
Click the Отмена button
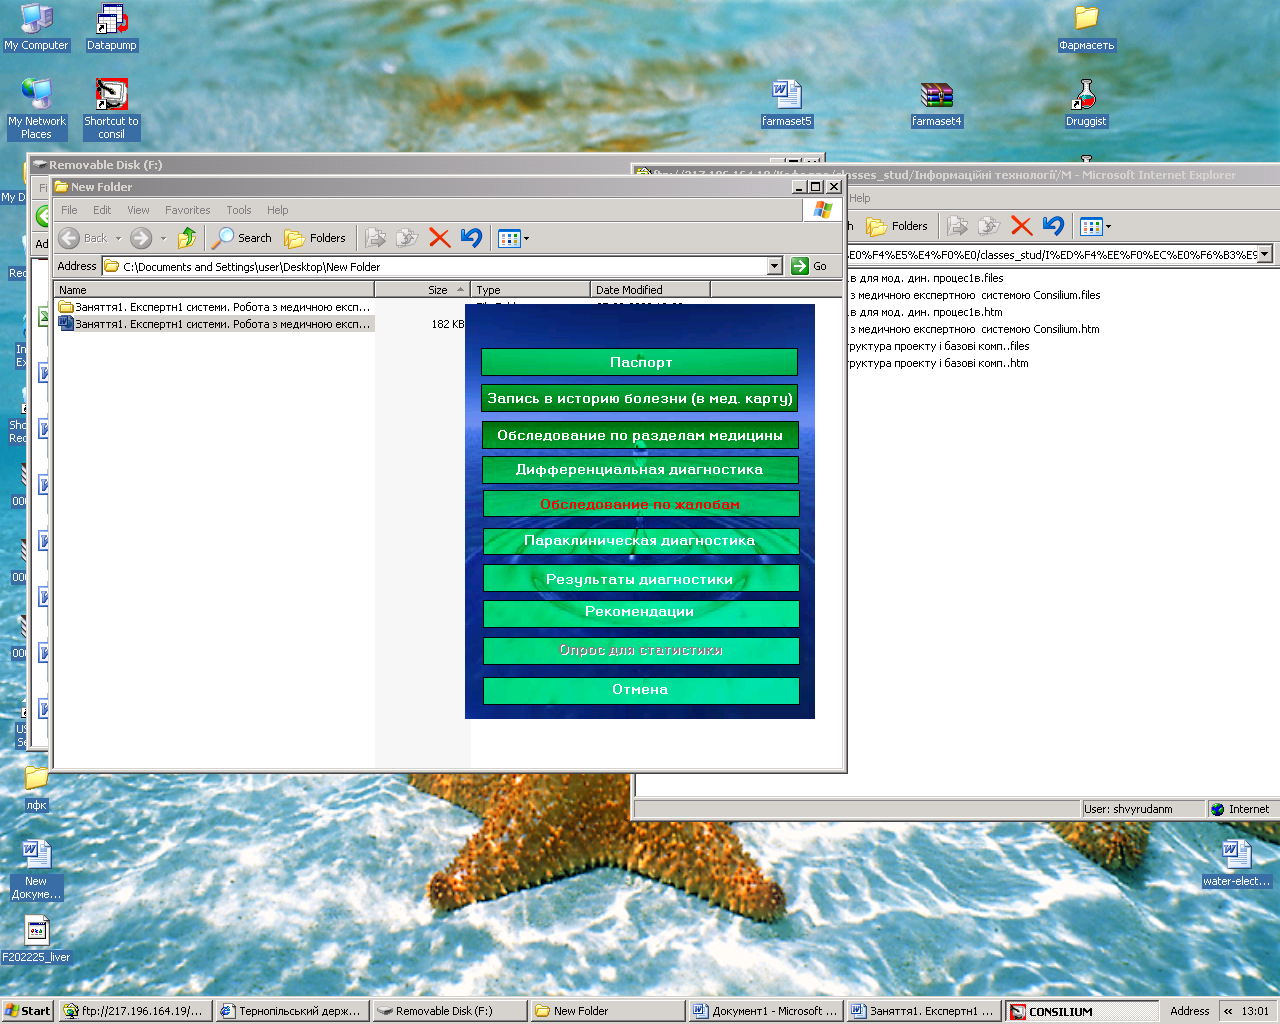click(640, 690)
